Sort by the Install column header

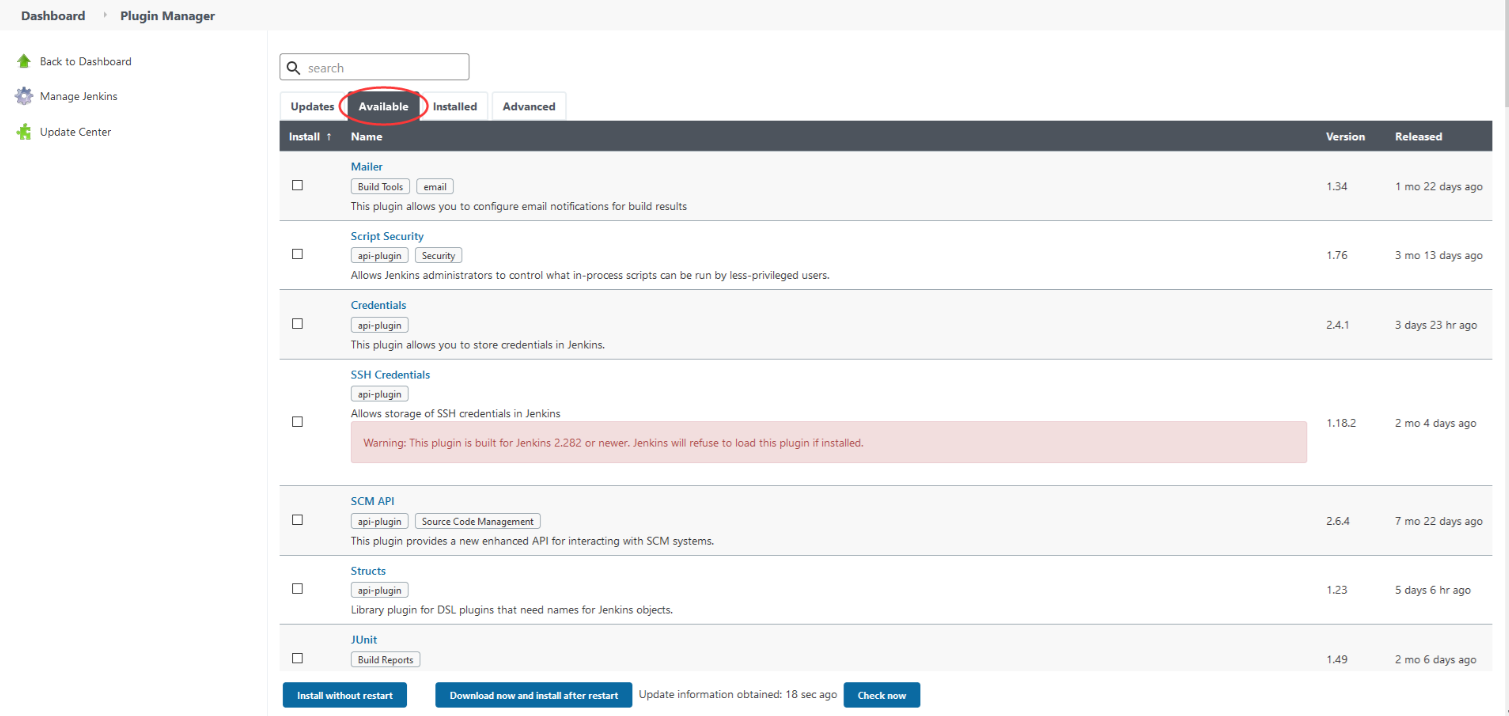310,137
